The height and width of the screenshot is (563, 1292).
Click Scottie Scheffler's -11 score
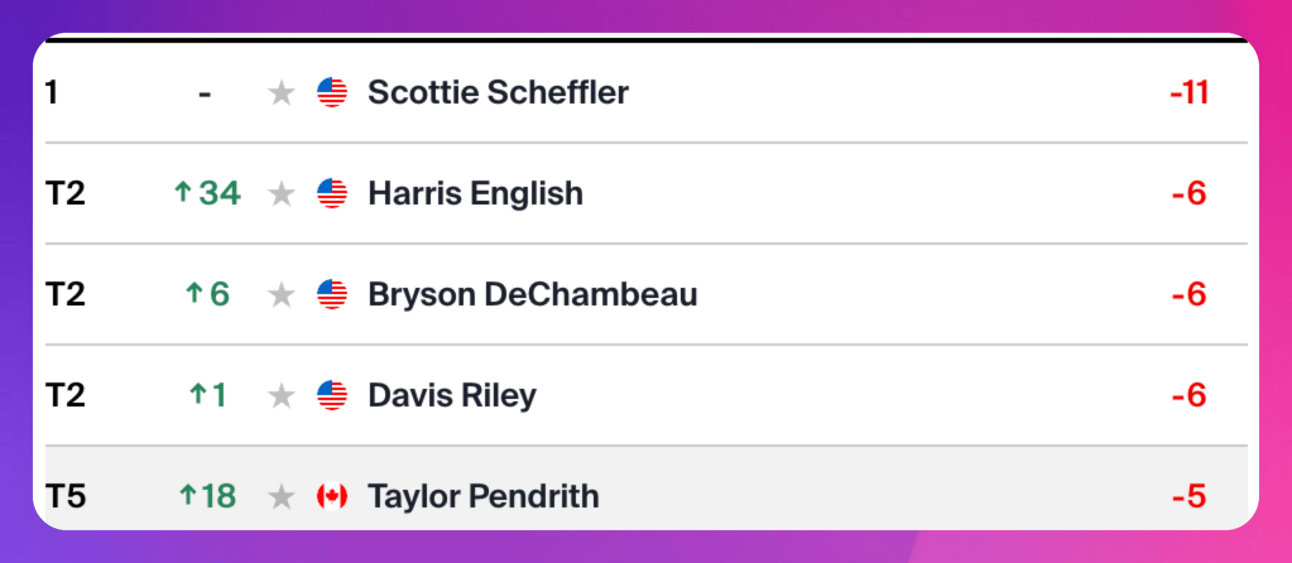click(1190, 93)
